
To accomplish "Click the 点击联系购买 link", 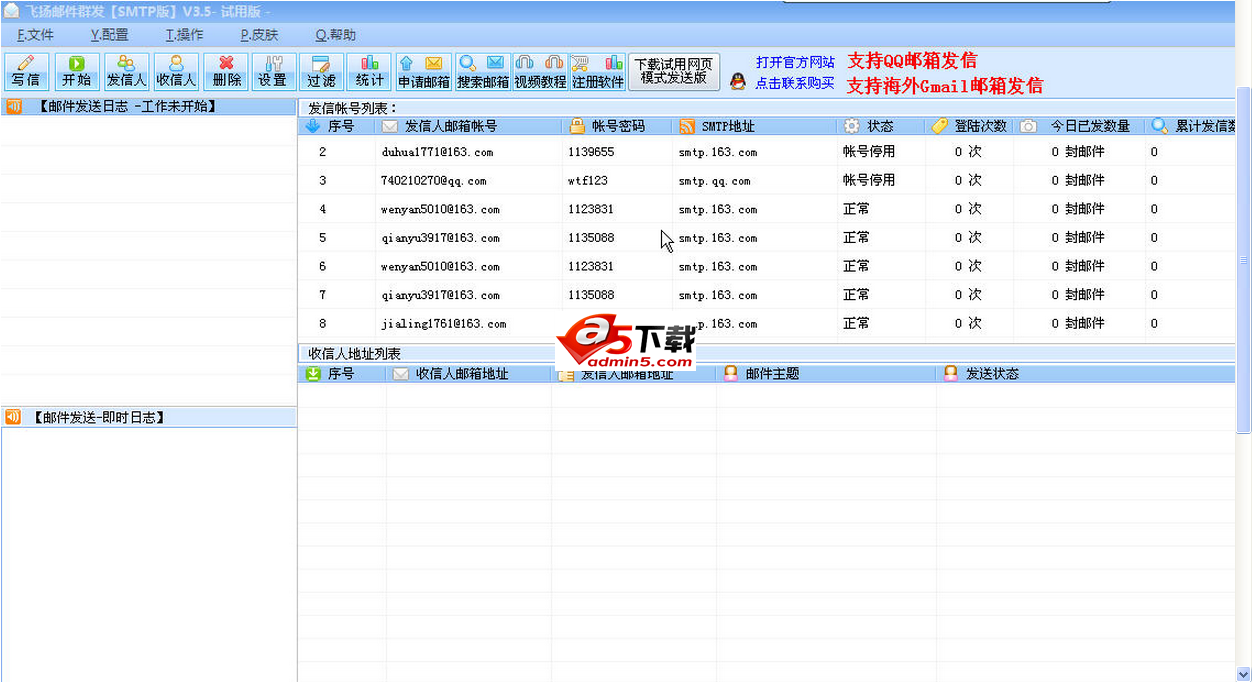I will click(795, 83).
